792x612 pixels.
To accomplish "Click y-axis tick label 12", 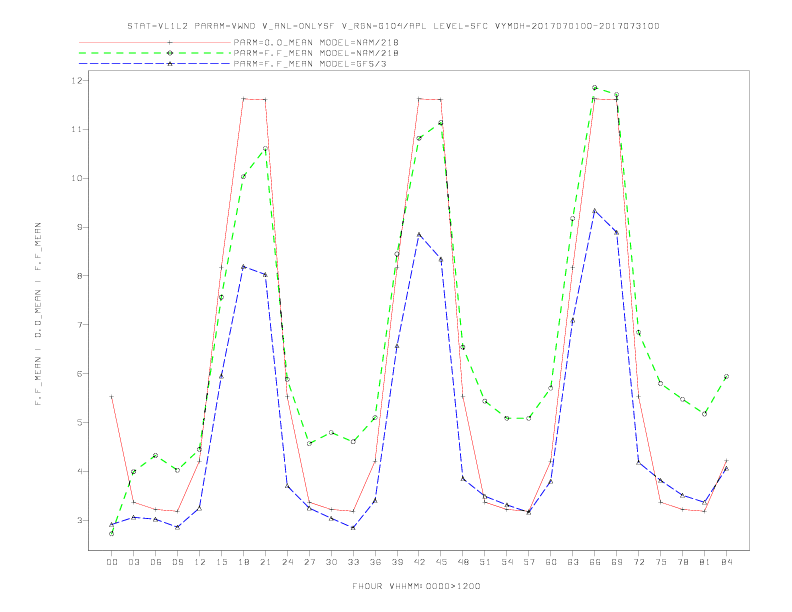I will pos(77,80).
